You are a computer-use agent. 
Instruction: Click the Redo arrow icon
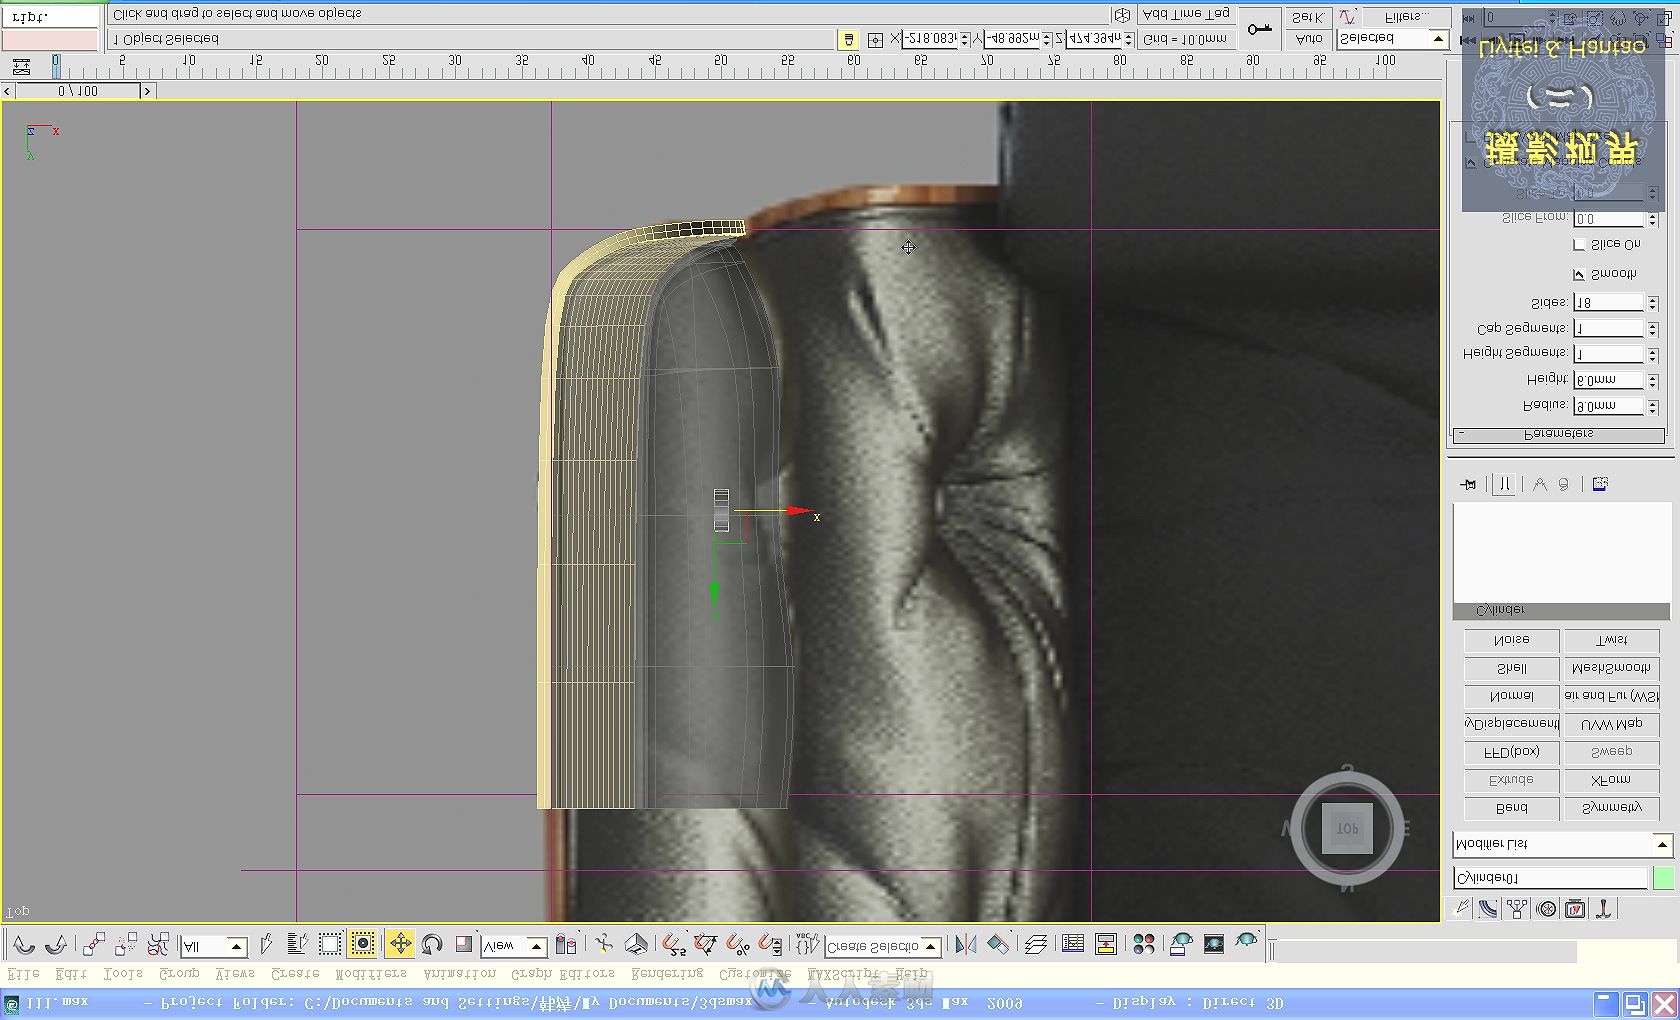coord(56,945)
